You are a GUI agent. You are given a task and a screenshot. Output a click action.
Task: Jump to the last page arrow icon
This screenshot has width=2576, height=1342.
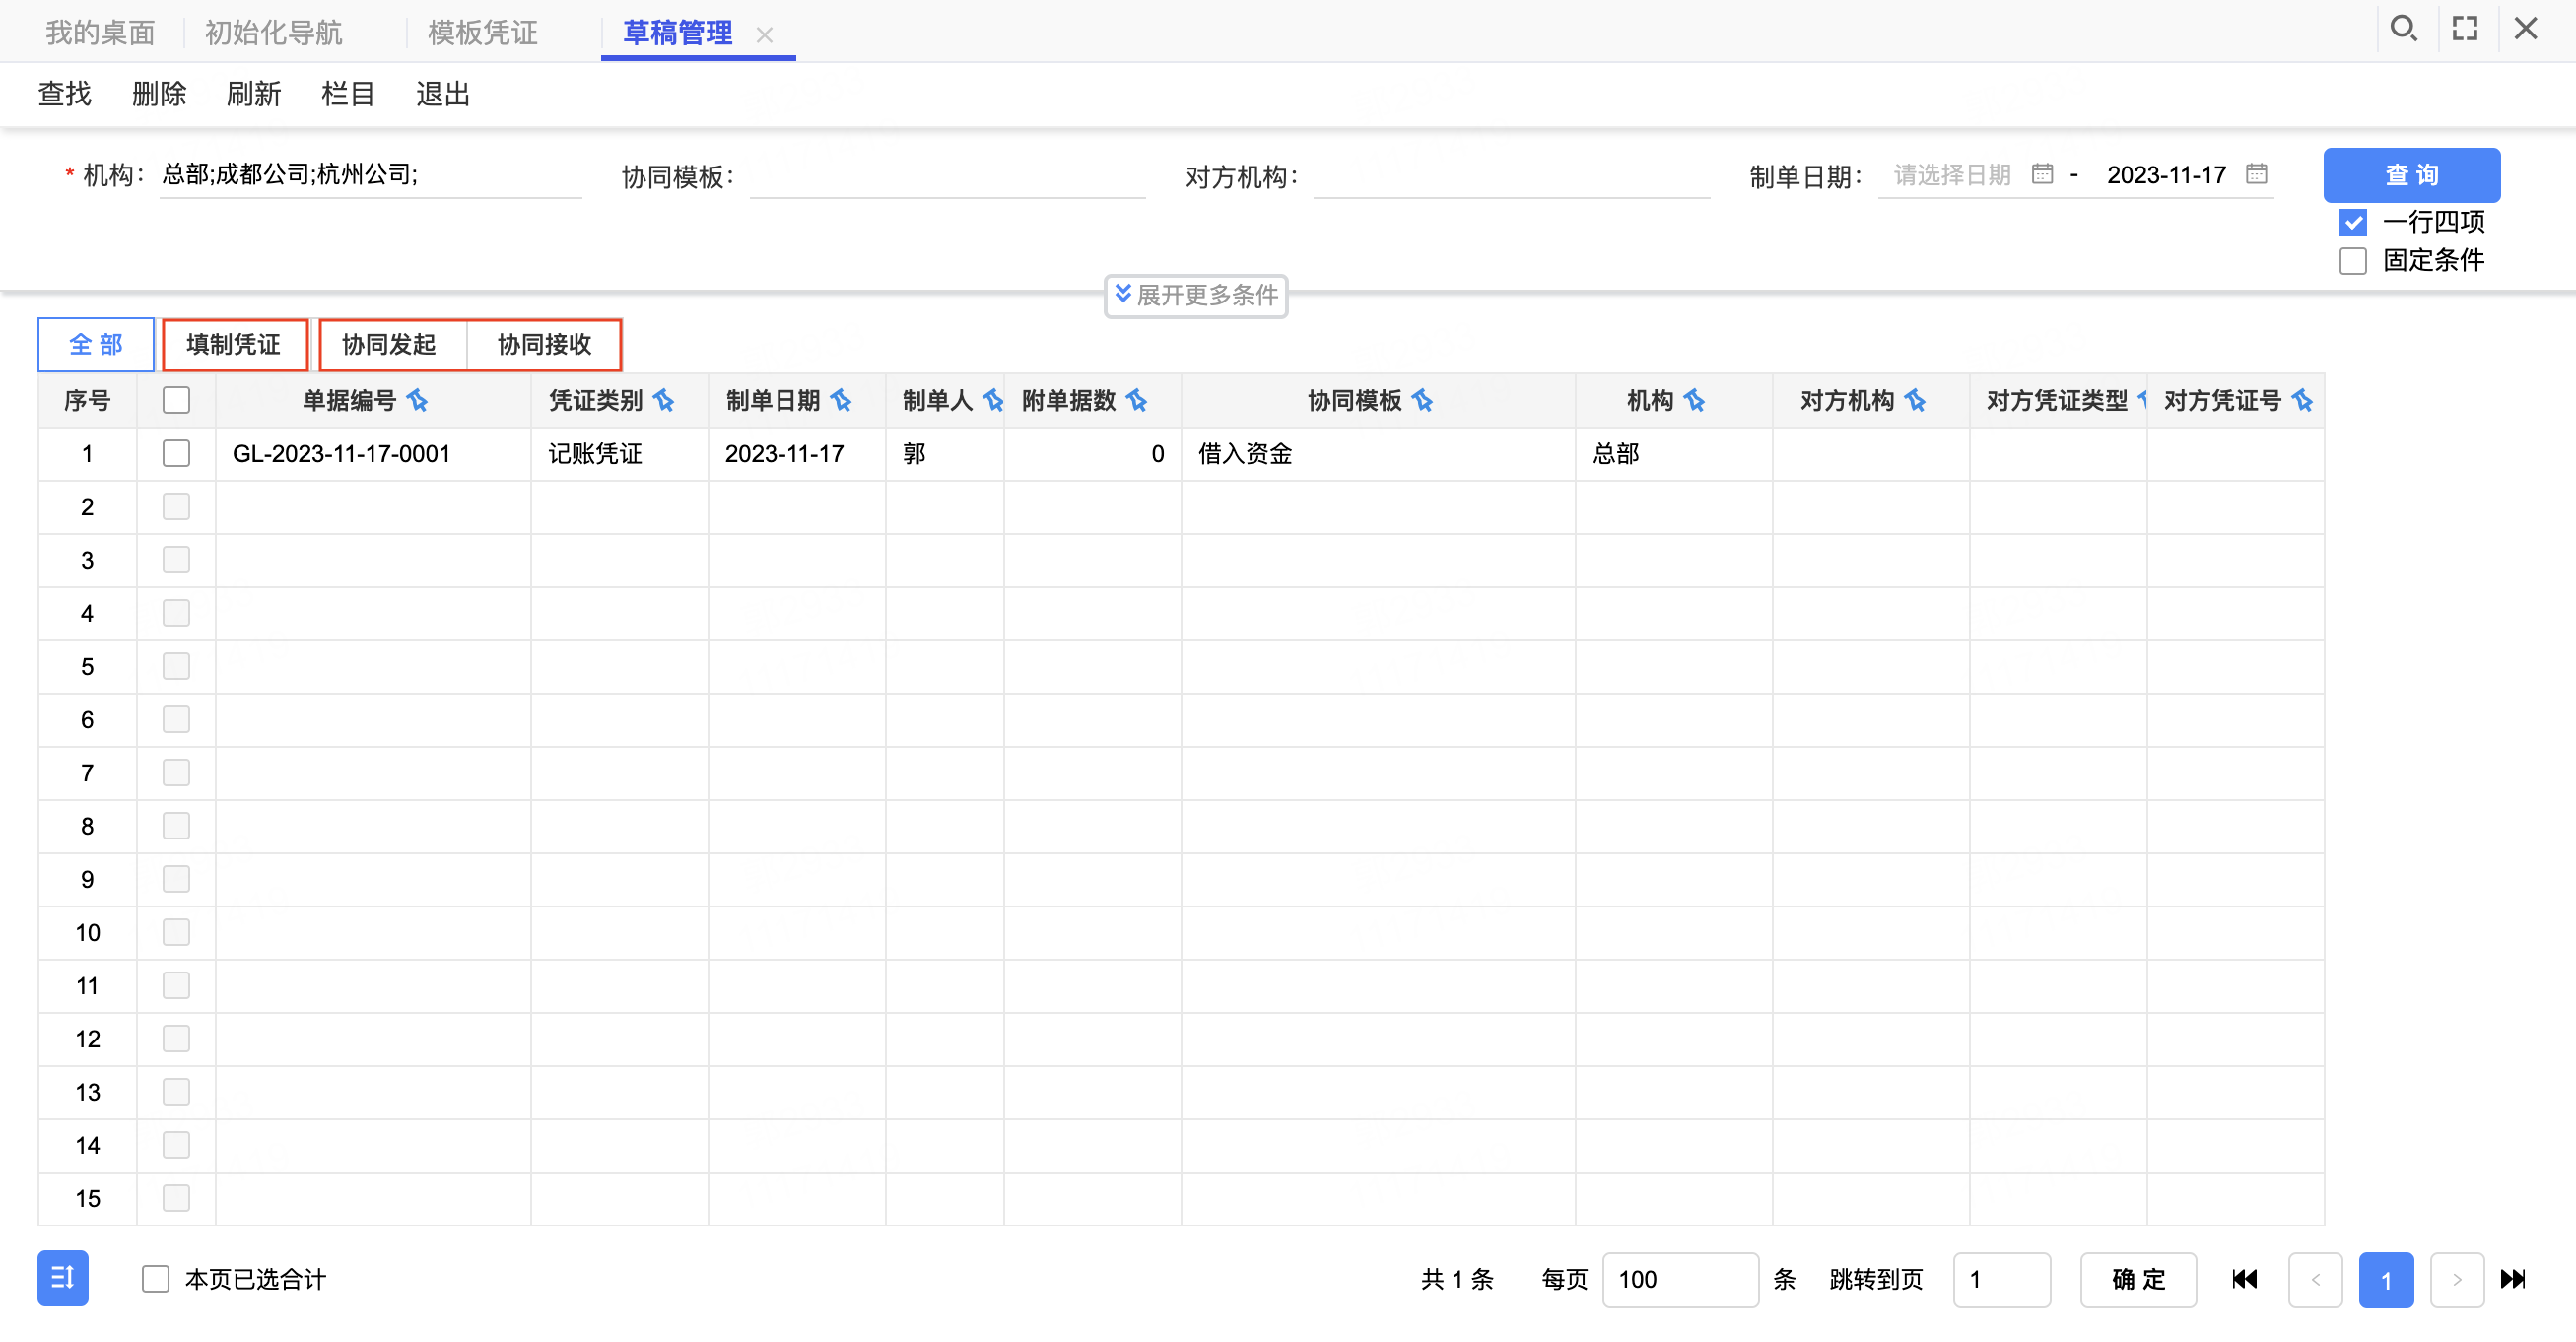[2512, 1279]
